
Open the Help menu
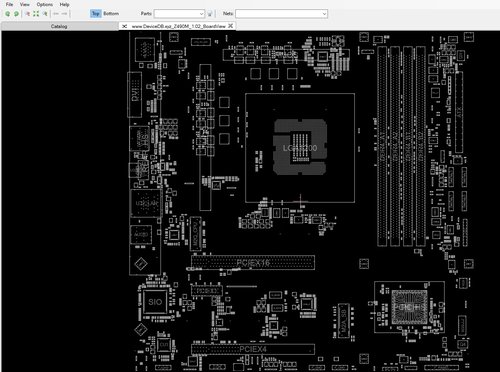[x=64, y=4]
